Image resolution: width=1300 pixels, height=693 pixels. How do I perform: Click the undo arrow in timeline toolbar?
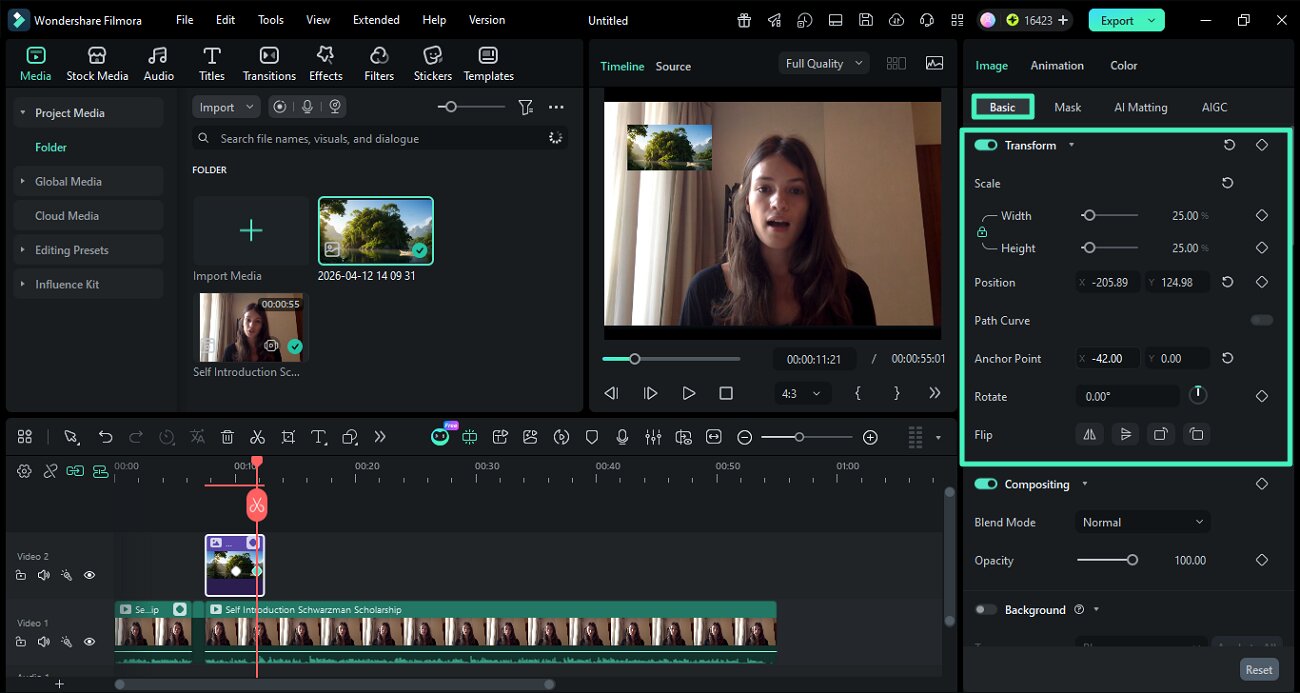pos(105,437)
